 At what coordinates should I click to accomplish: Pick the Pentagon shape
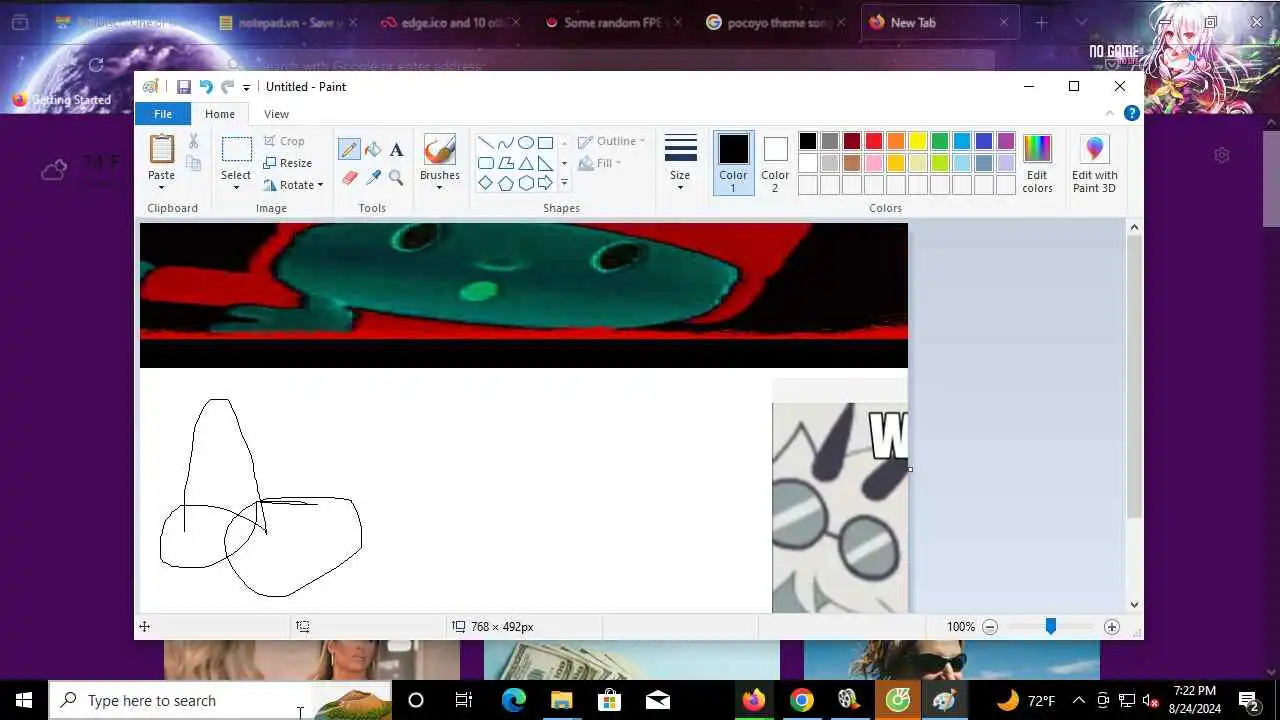click(505, 183)
